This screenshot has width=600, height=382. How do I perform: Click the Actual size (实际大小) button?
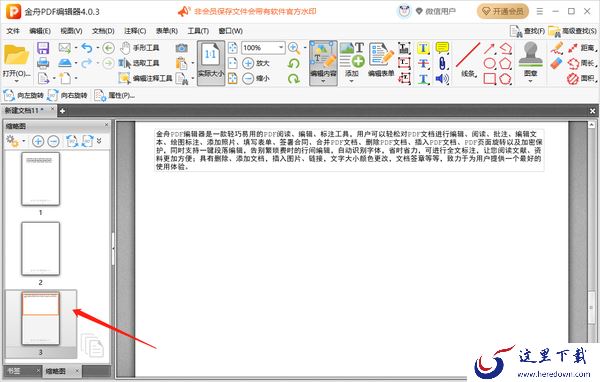211,62
